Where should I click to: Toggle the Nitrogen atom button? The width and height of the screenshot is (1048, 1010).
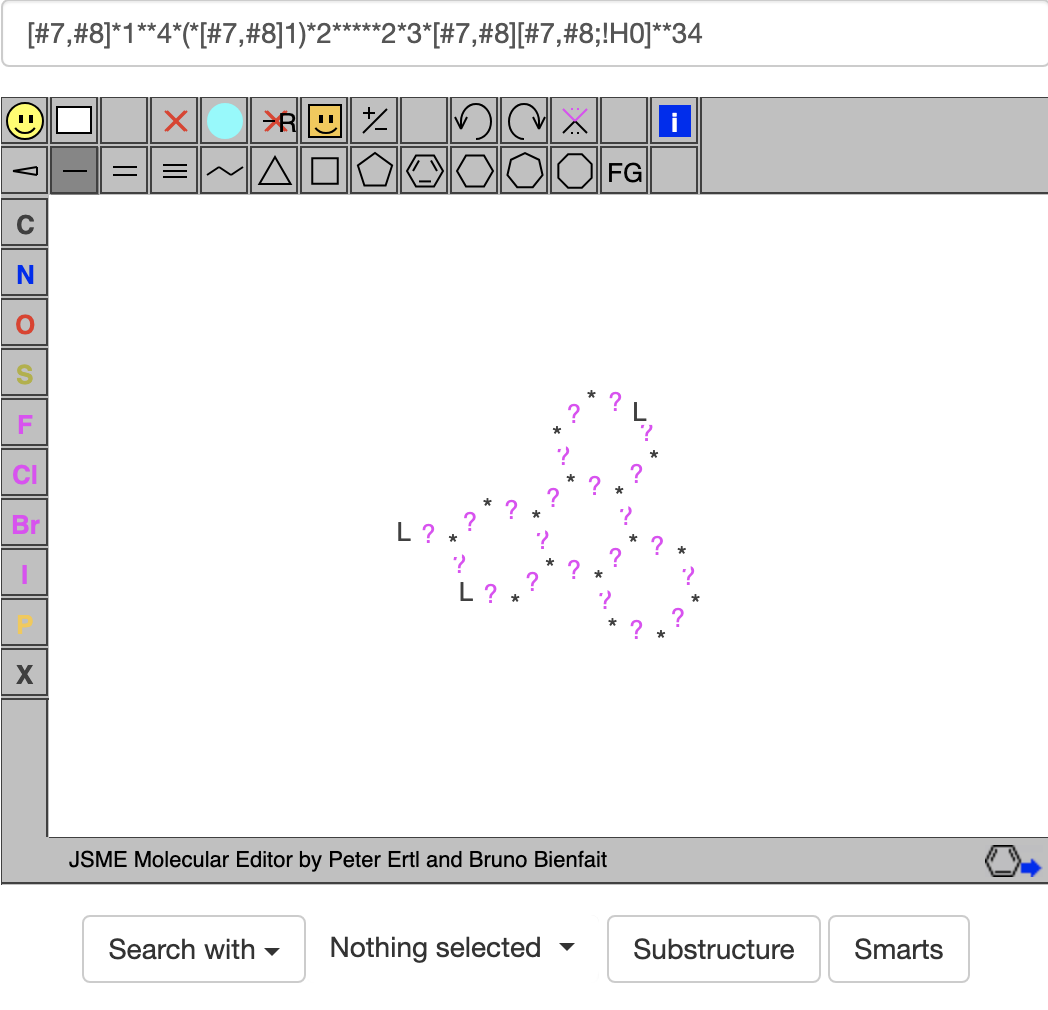click(x=25, y=275)
